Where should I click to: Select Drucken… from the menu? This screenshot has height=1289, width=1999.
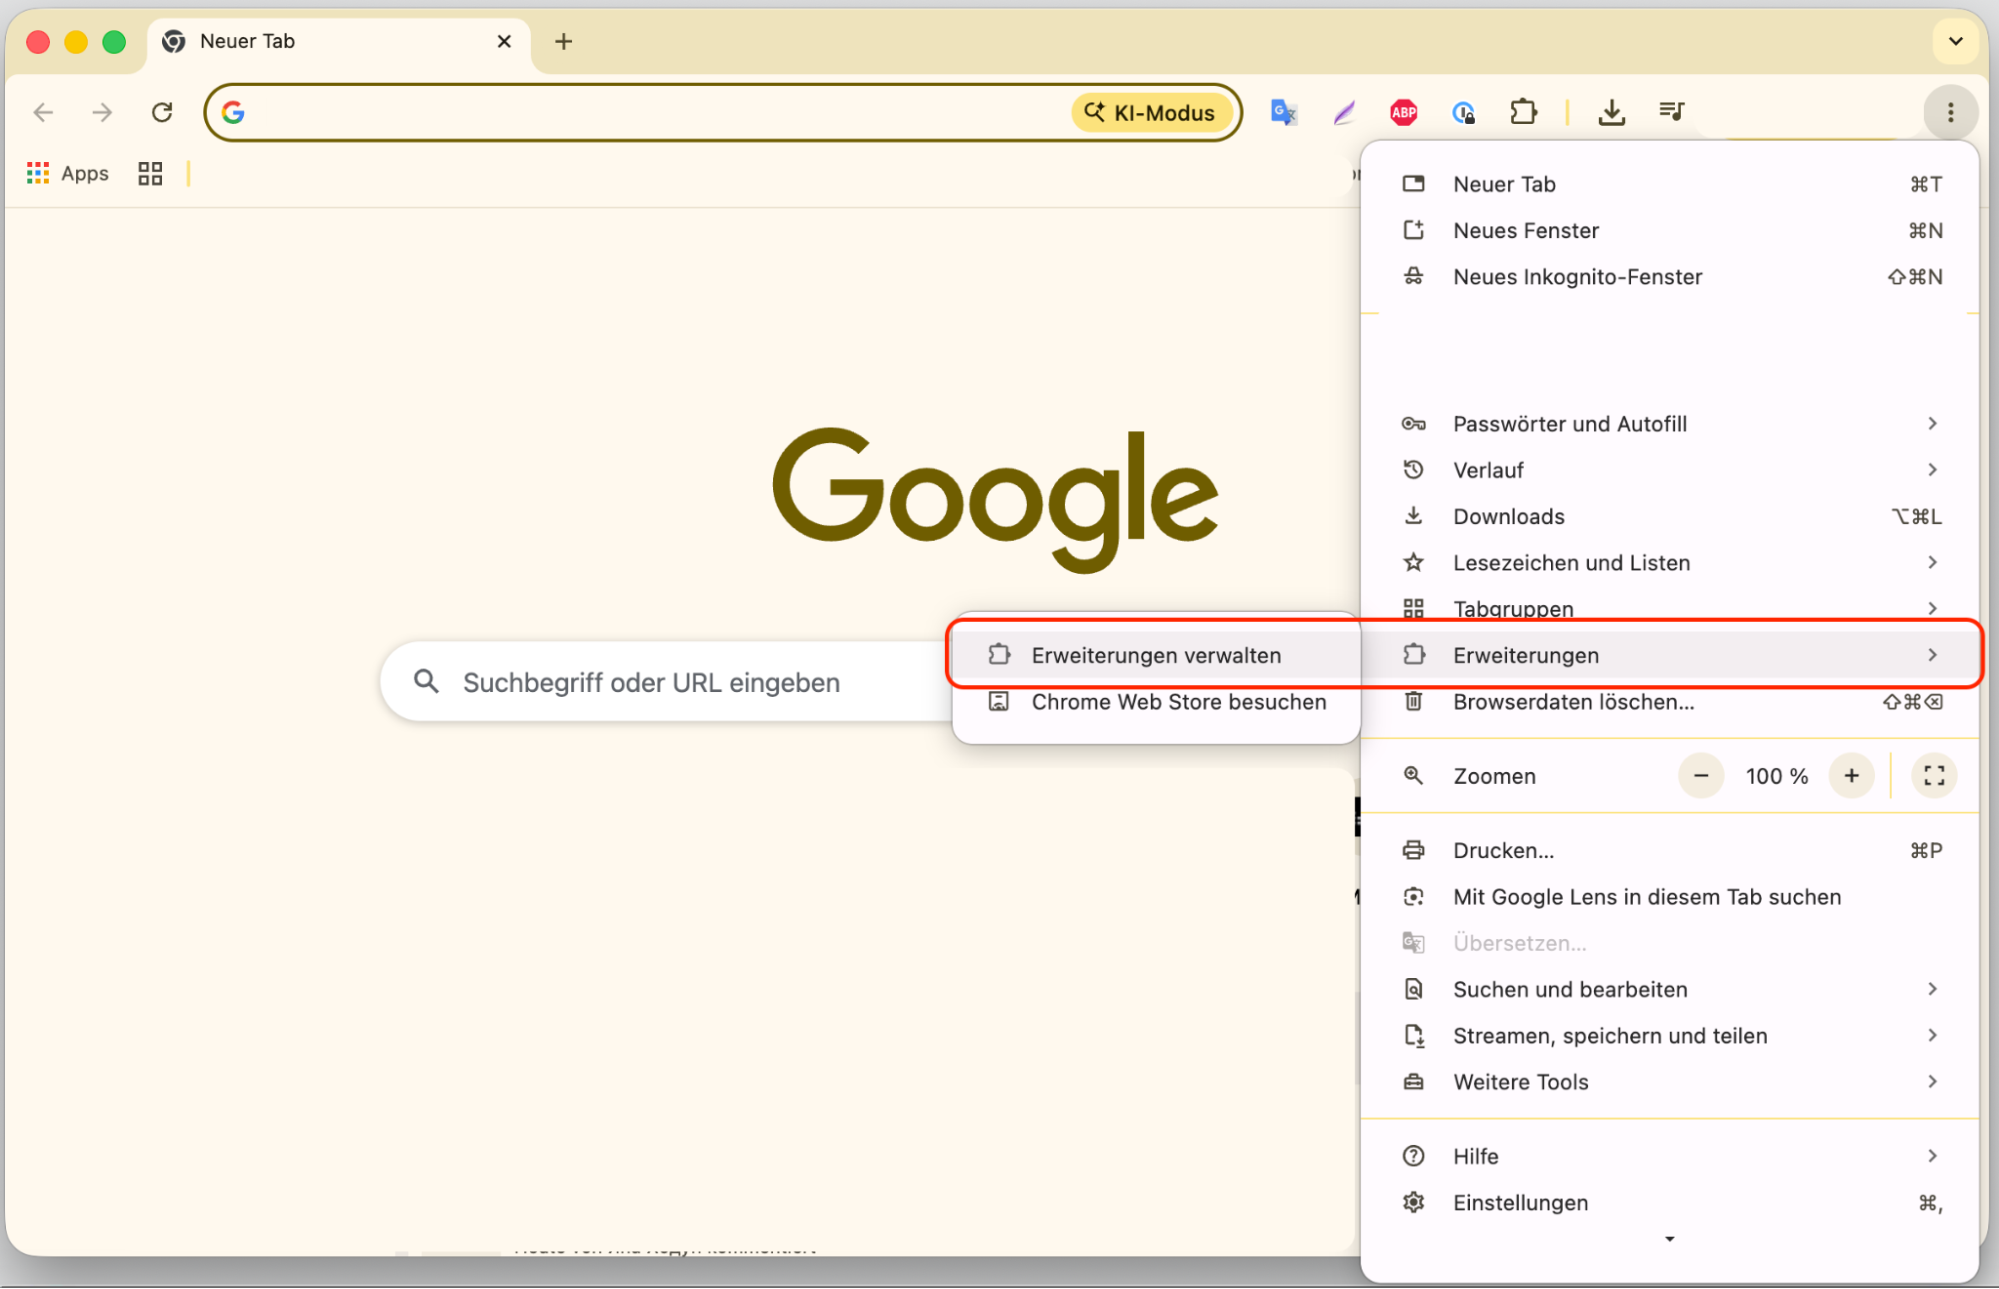1670,851
